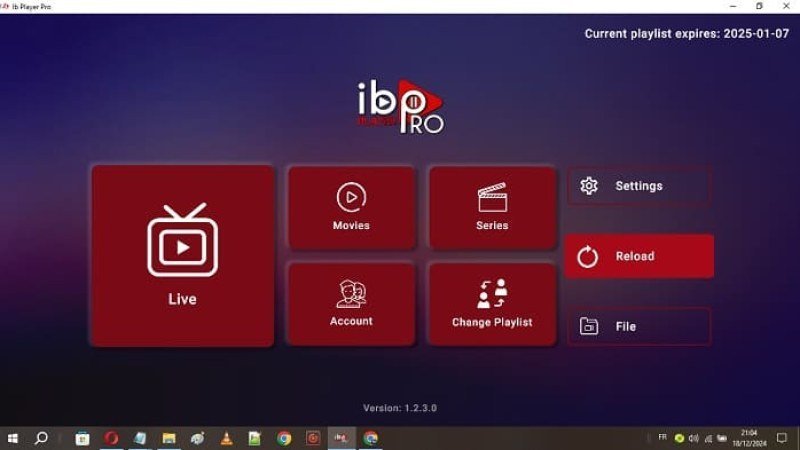Screen dimensions: 800x450
Task: Click the taskbar search magnifier icon
Action: (x=41, y=438)
